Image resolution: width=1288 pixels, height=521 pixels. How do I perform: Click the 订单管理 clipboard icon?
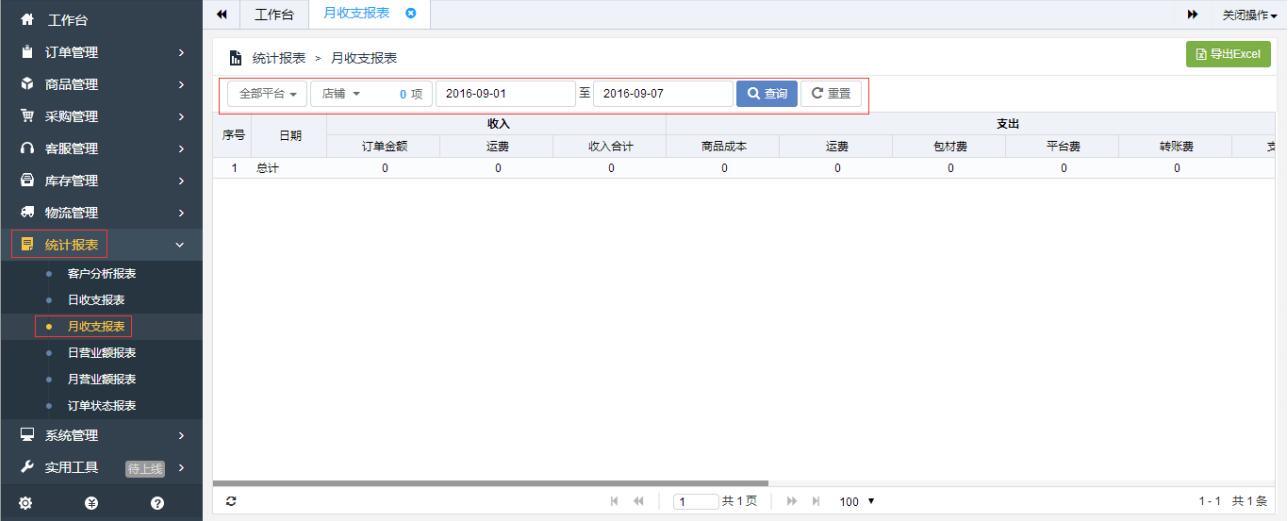25,52
